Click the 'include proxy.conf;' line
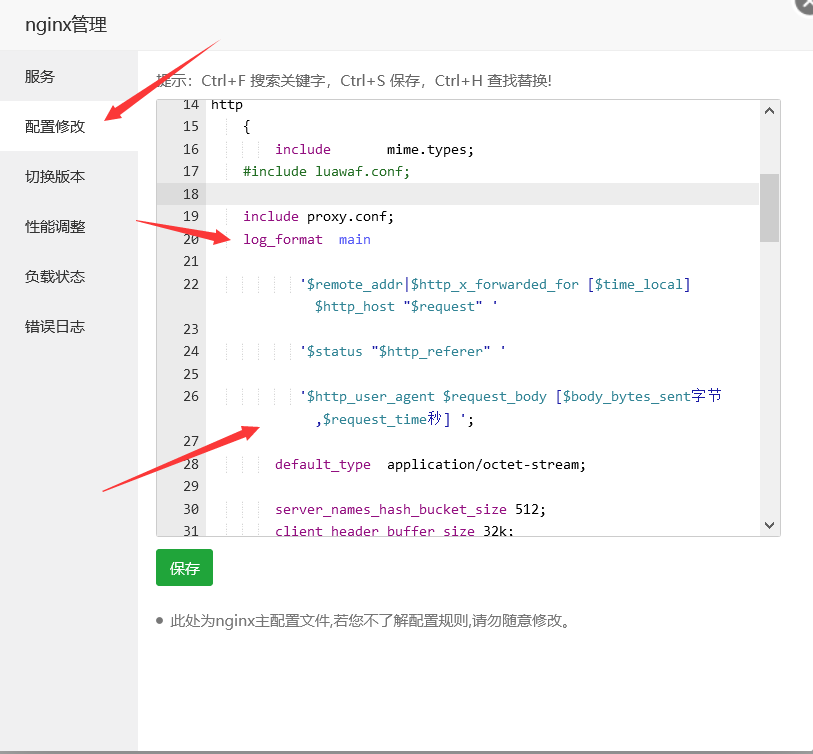The image size is (813, 754). tap(318, 216)
